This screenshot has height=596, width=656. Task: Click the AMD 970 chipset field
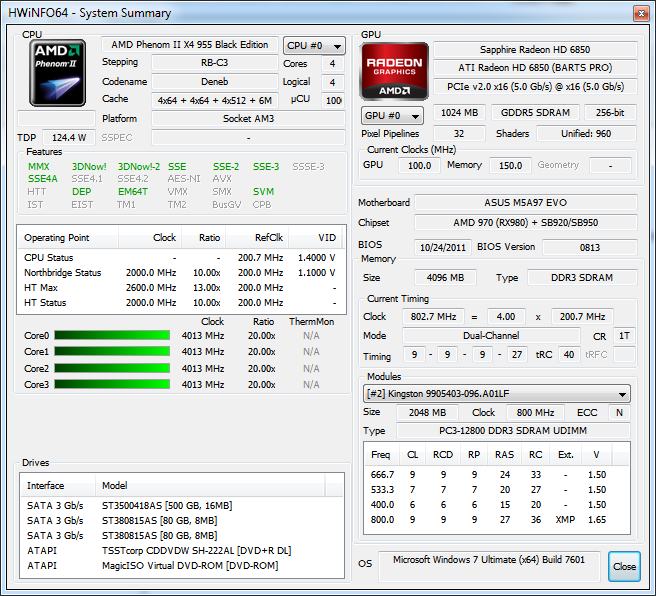click(x=525, y=223)
